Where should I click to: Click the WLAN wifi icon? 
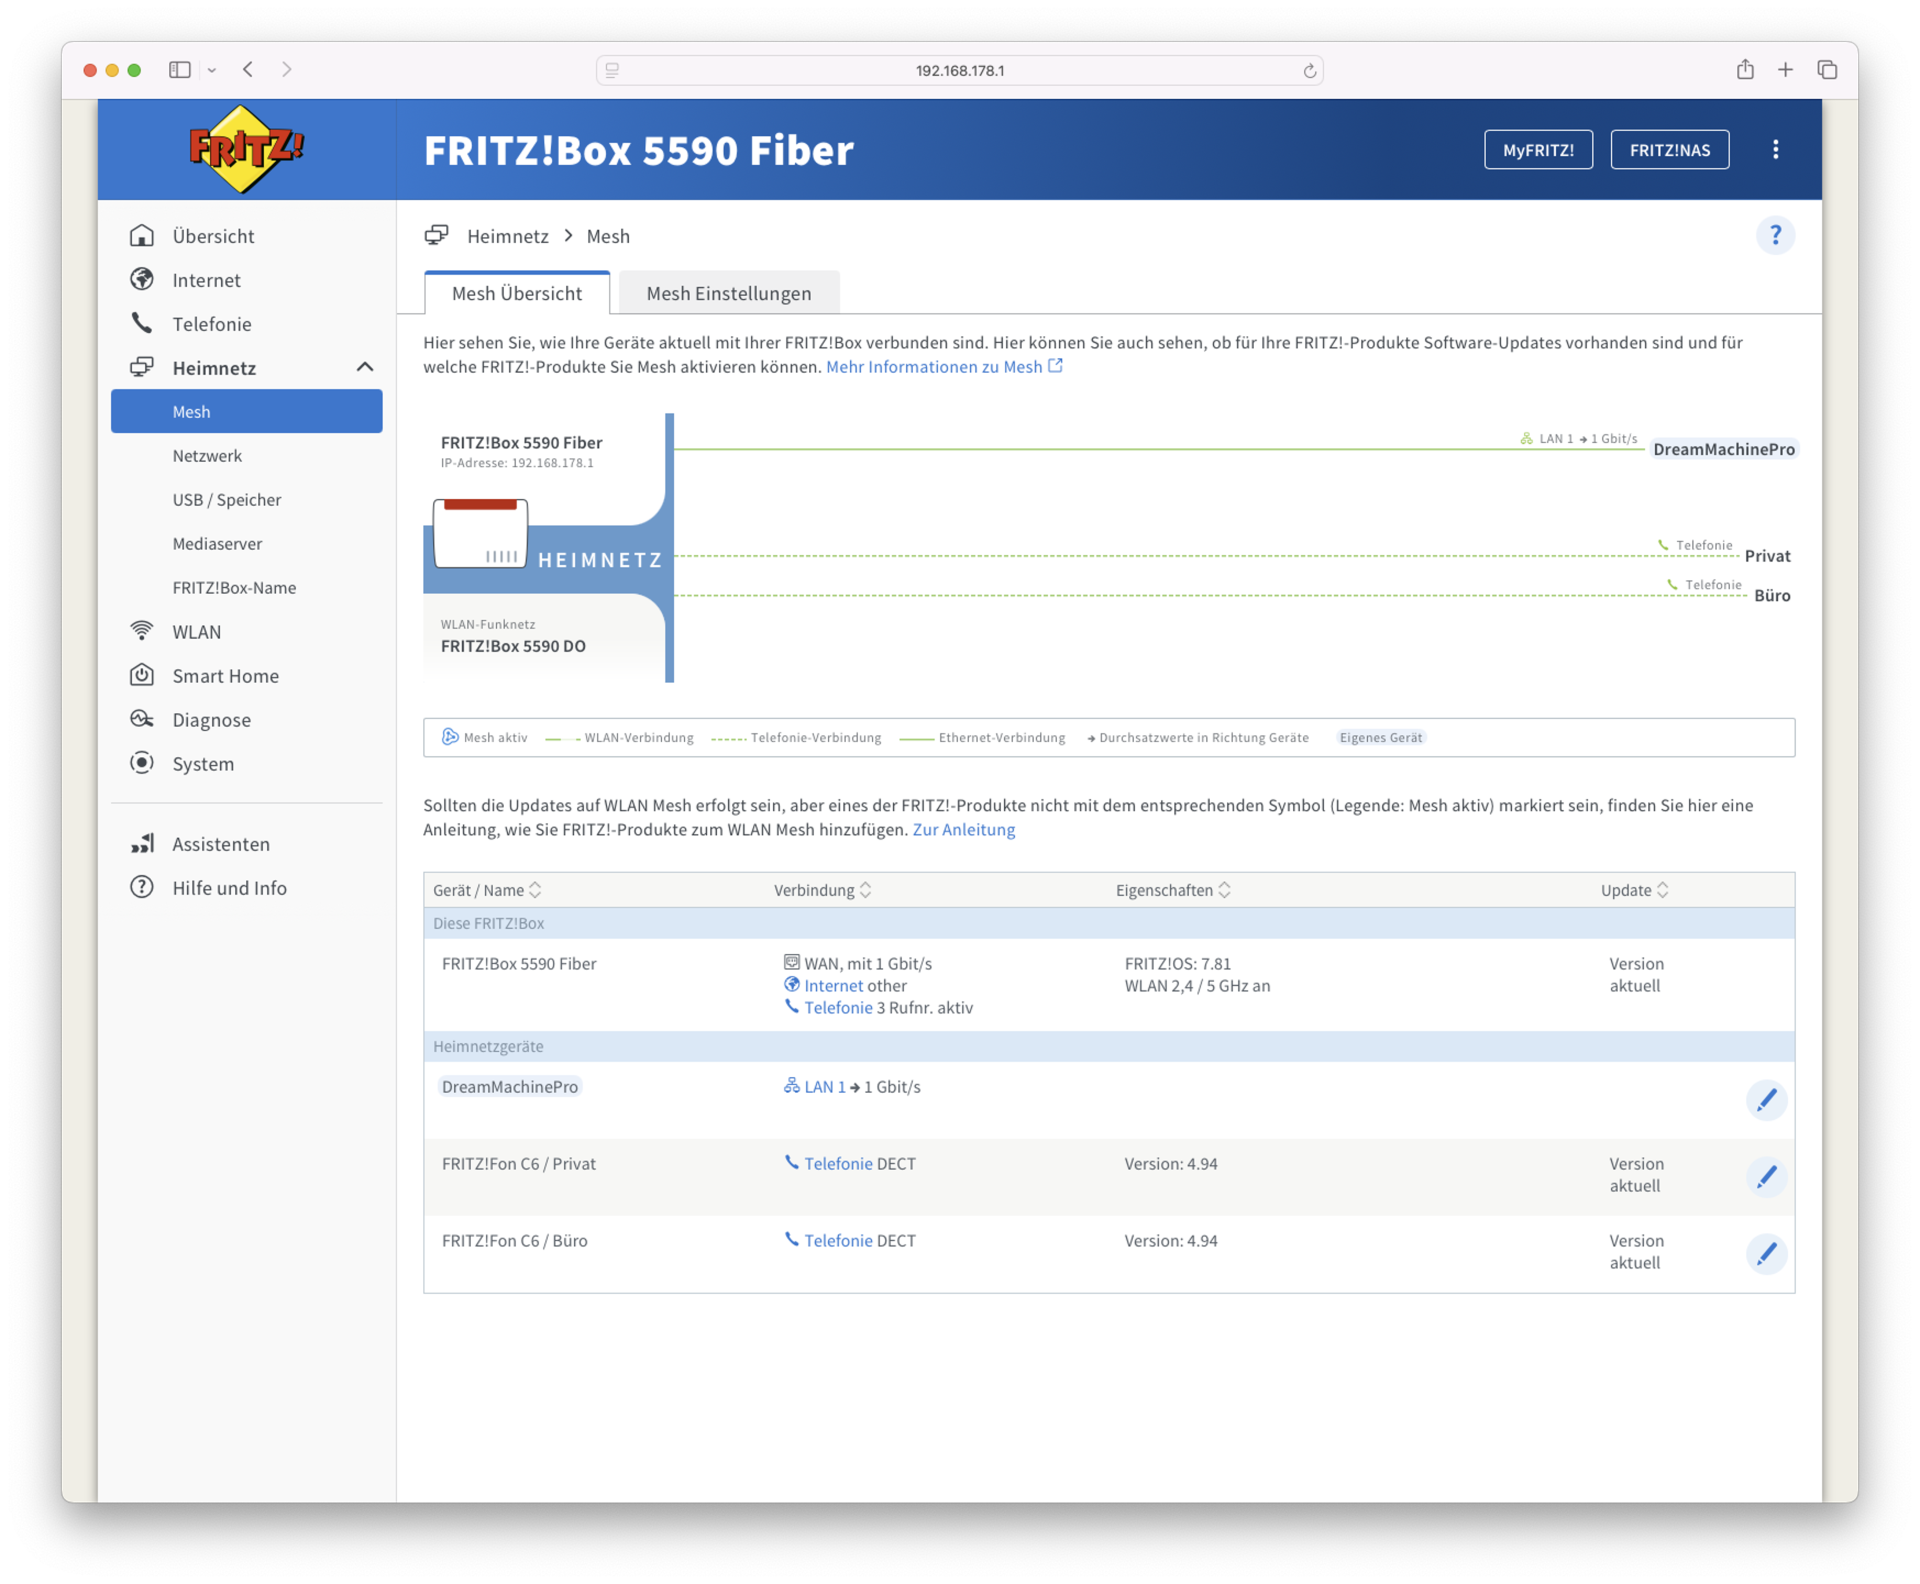click(142, 631)
